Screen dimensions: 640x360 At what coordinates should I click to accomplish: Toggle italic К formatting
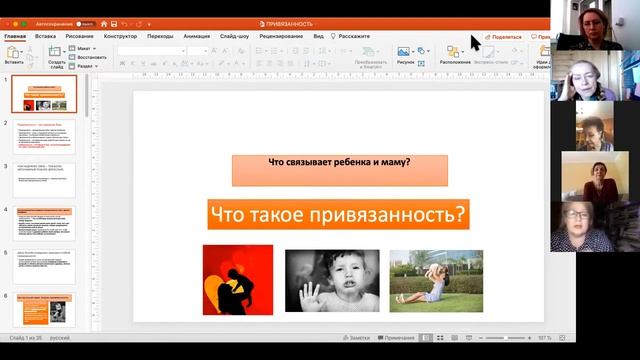tap(133, 64)
